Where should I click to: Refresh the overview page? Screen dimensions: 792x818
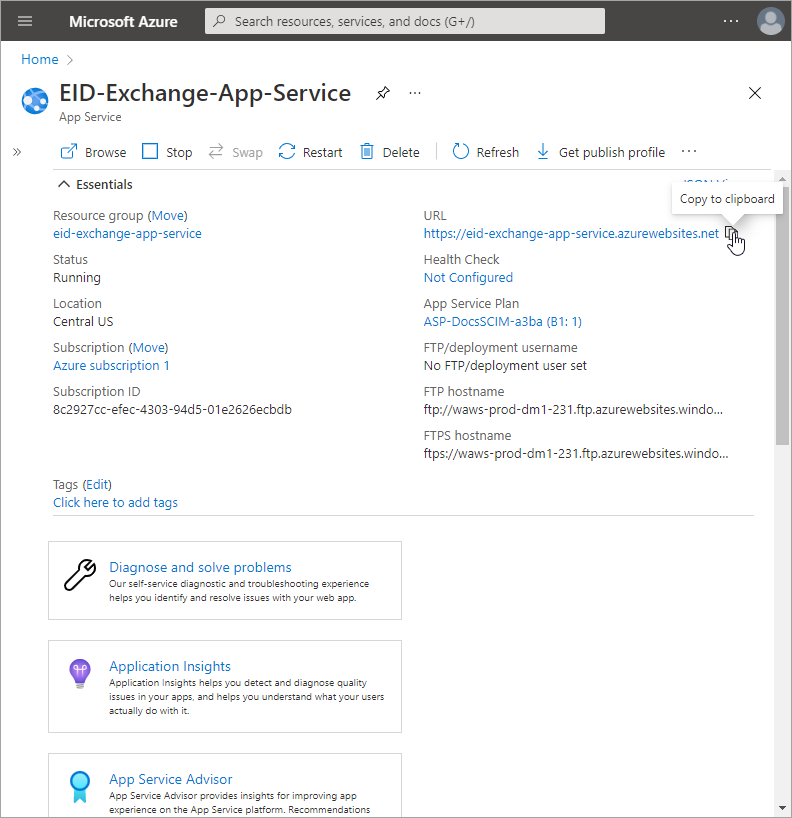pos(486,152)
